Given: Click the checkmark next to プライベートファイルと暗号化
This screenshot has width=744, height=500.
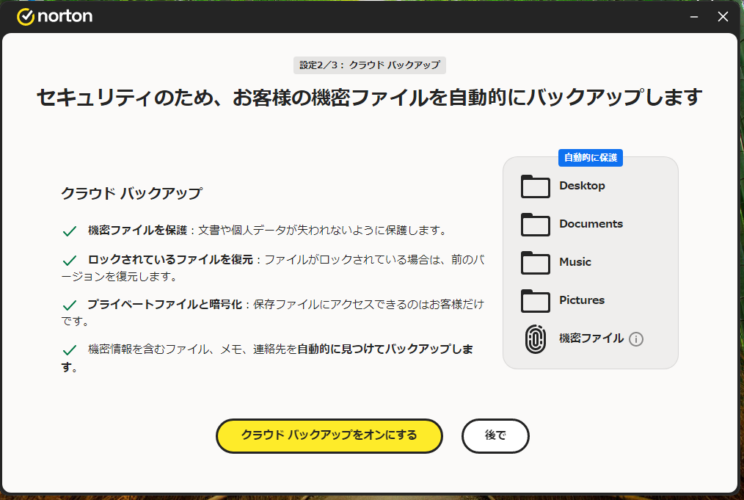Looking at the screenshot, I should pyautogui.click(x=70, y=305).
